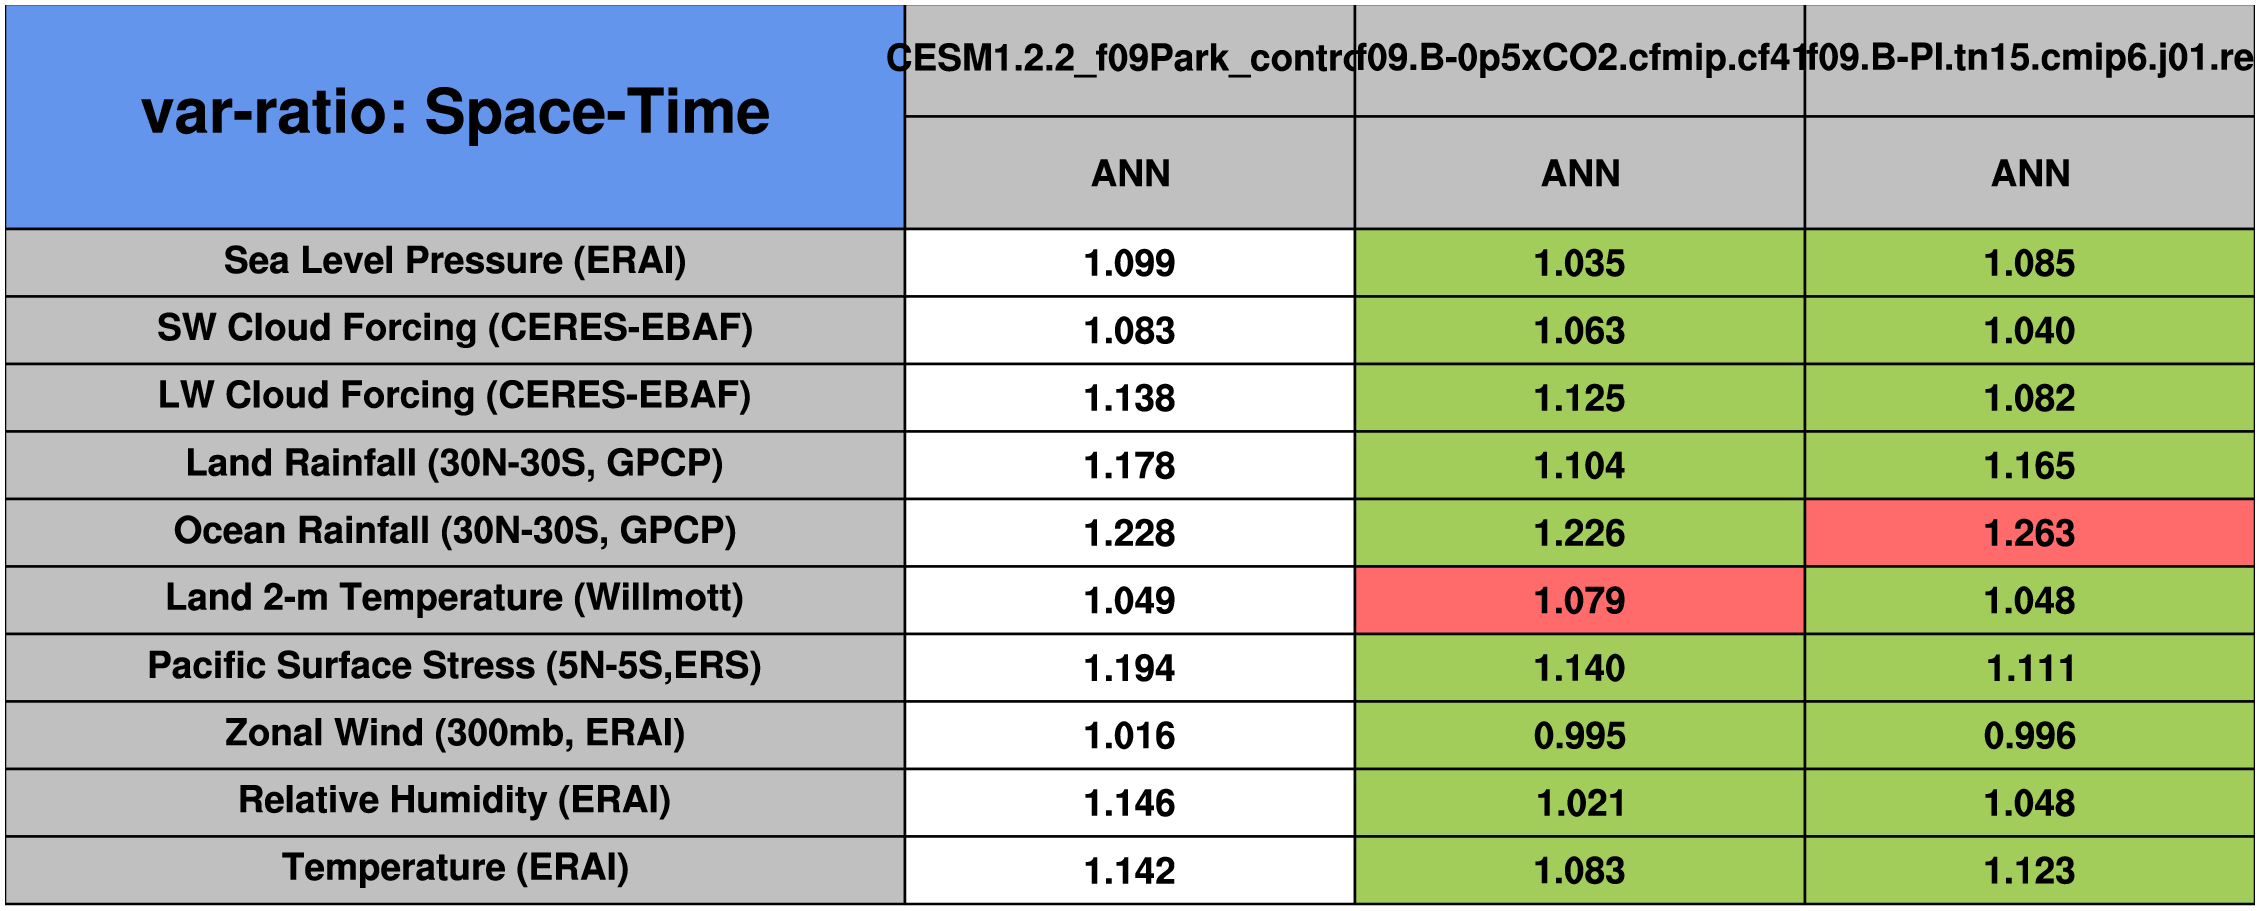The width and height of the screenshot is (2260, 911).
Task: Click the var-ratio: Space-Time title cell
Action: pyautogui.click(x=455, y=117)
